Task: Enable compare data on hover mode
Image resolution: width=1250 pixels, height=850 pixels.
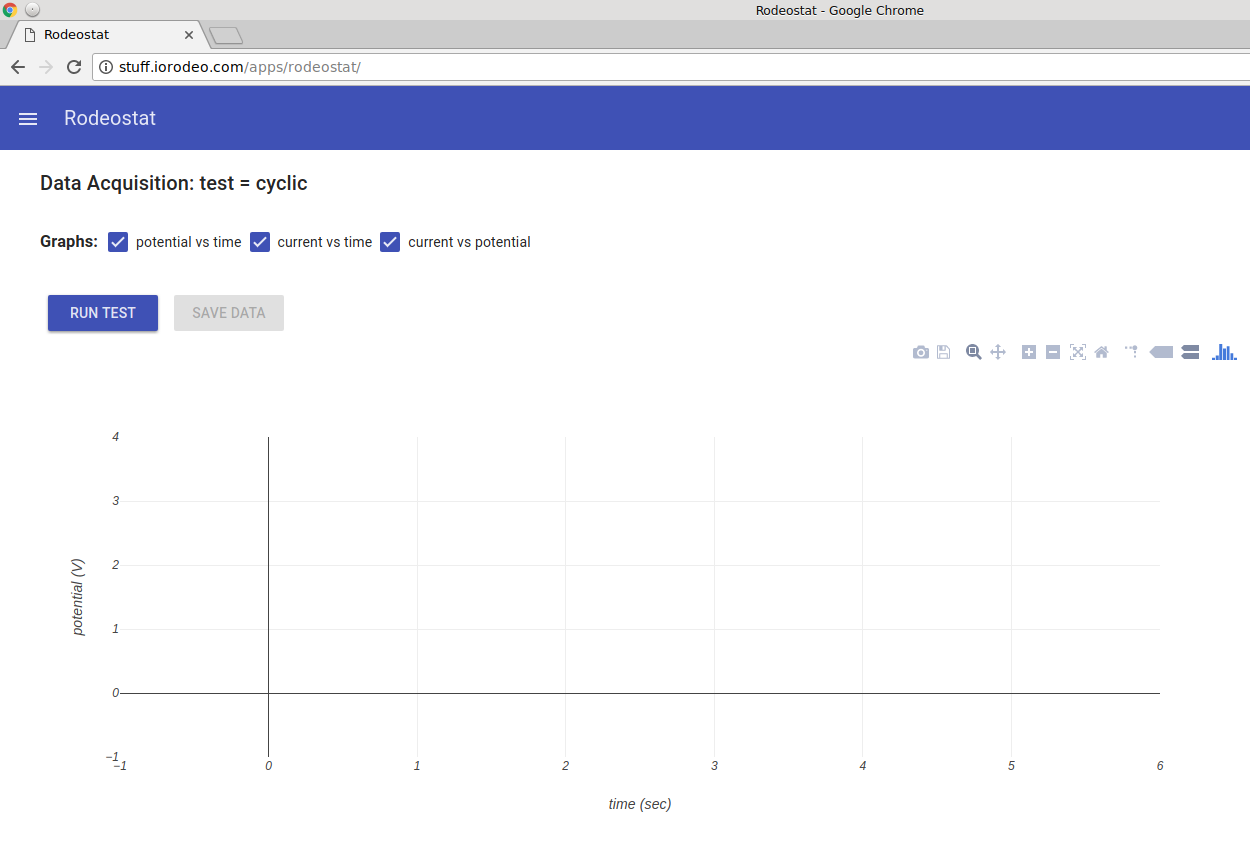Action: tap(1189, 352)
